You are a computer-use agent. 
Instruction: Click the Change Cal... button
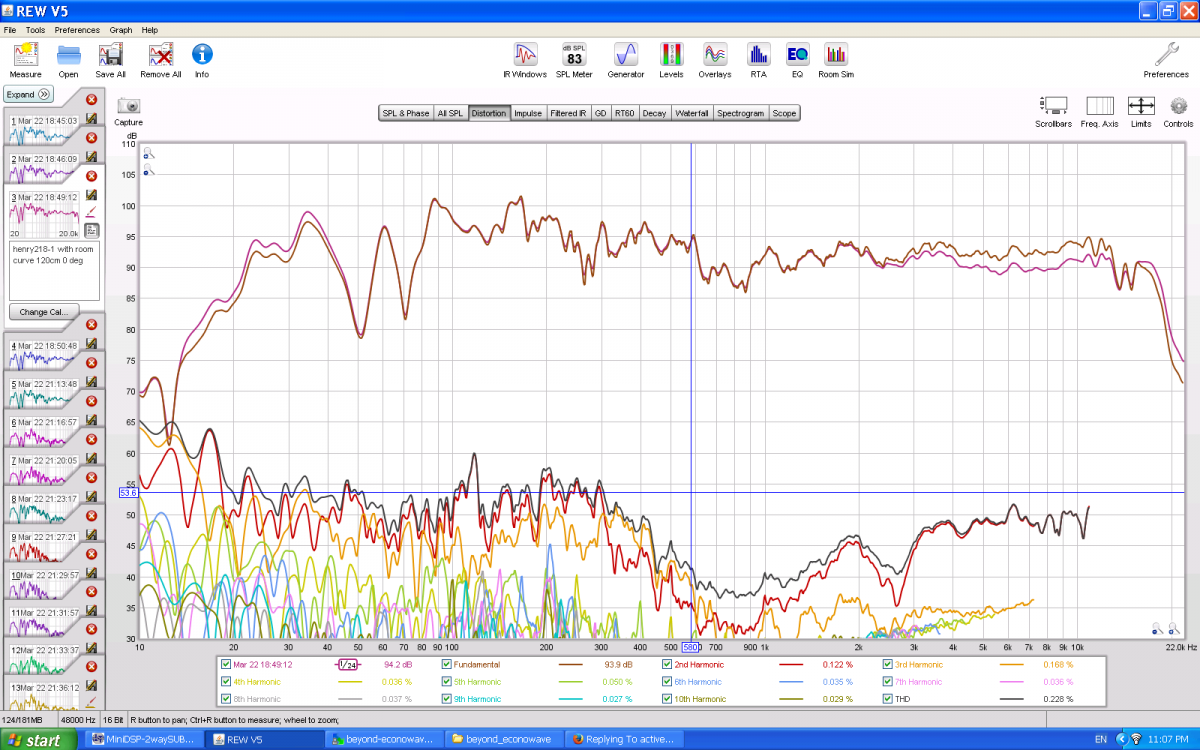pyautogui.click(x=43, y=311)
